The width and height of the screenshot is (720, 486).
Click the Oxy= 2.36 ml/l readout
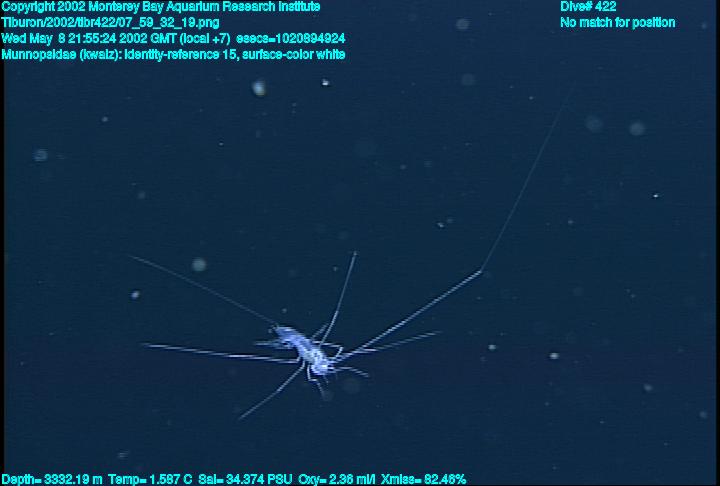(337, 480)
